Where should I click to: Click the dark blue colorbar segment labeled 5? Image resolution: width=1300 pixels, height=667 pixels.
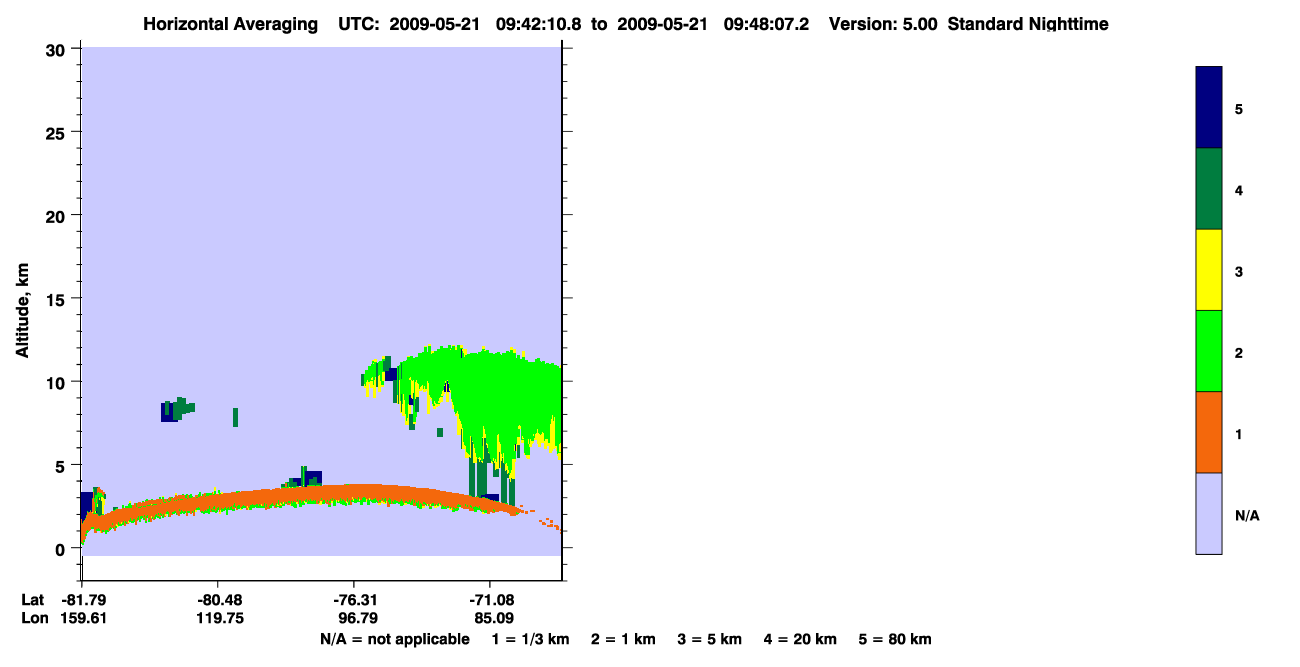click(1209, 108)
